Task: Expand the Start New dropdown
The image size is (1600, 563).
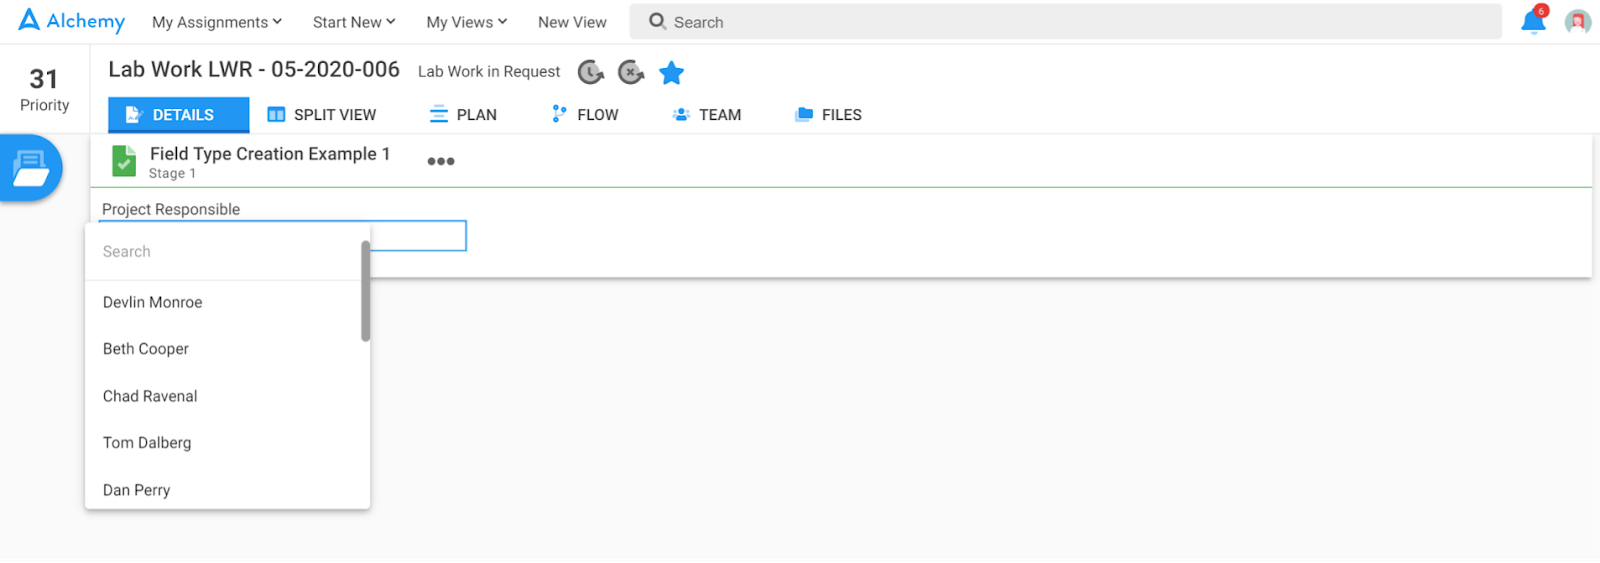Action: [354, 22]
